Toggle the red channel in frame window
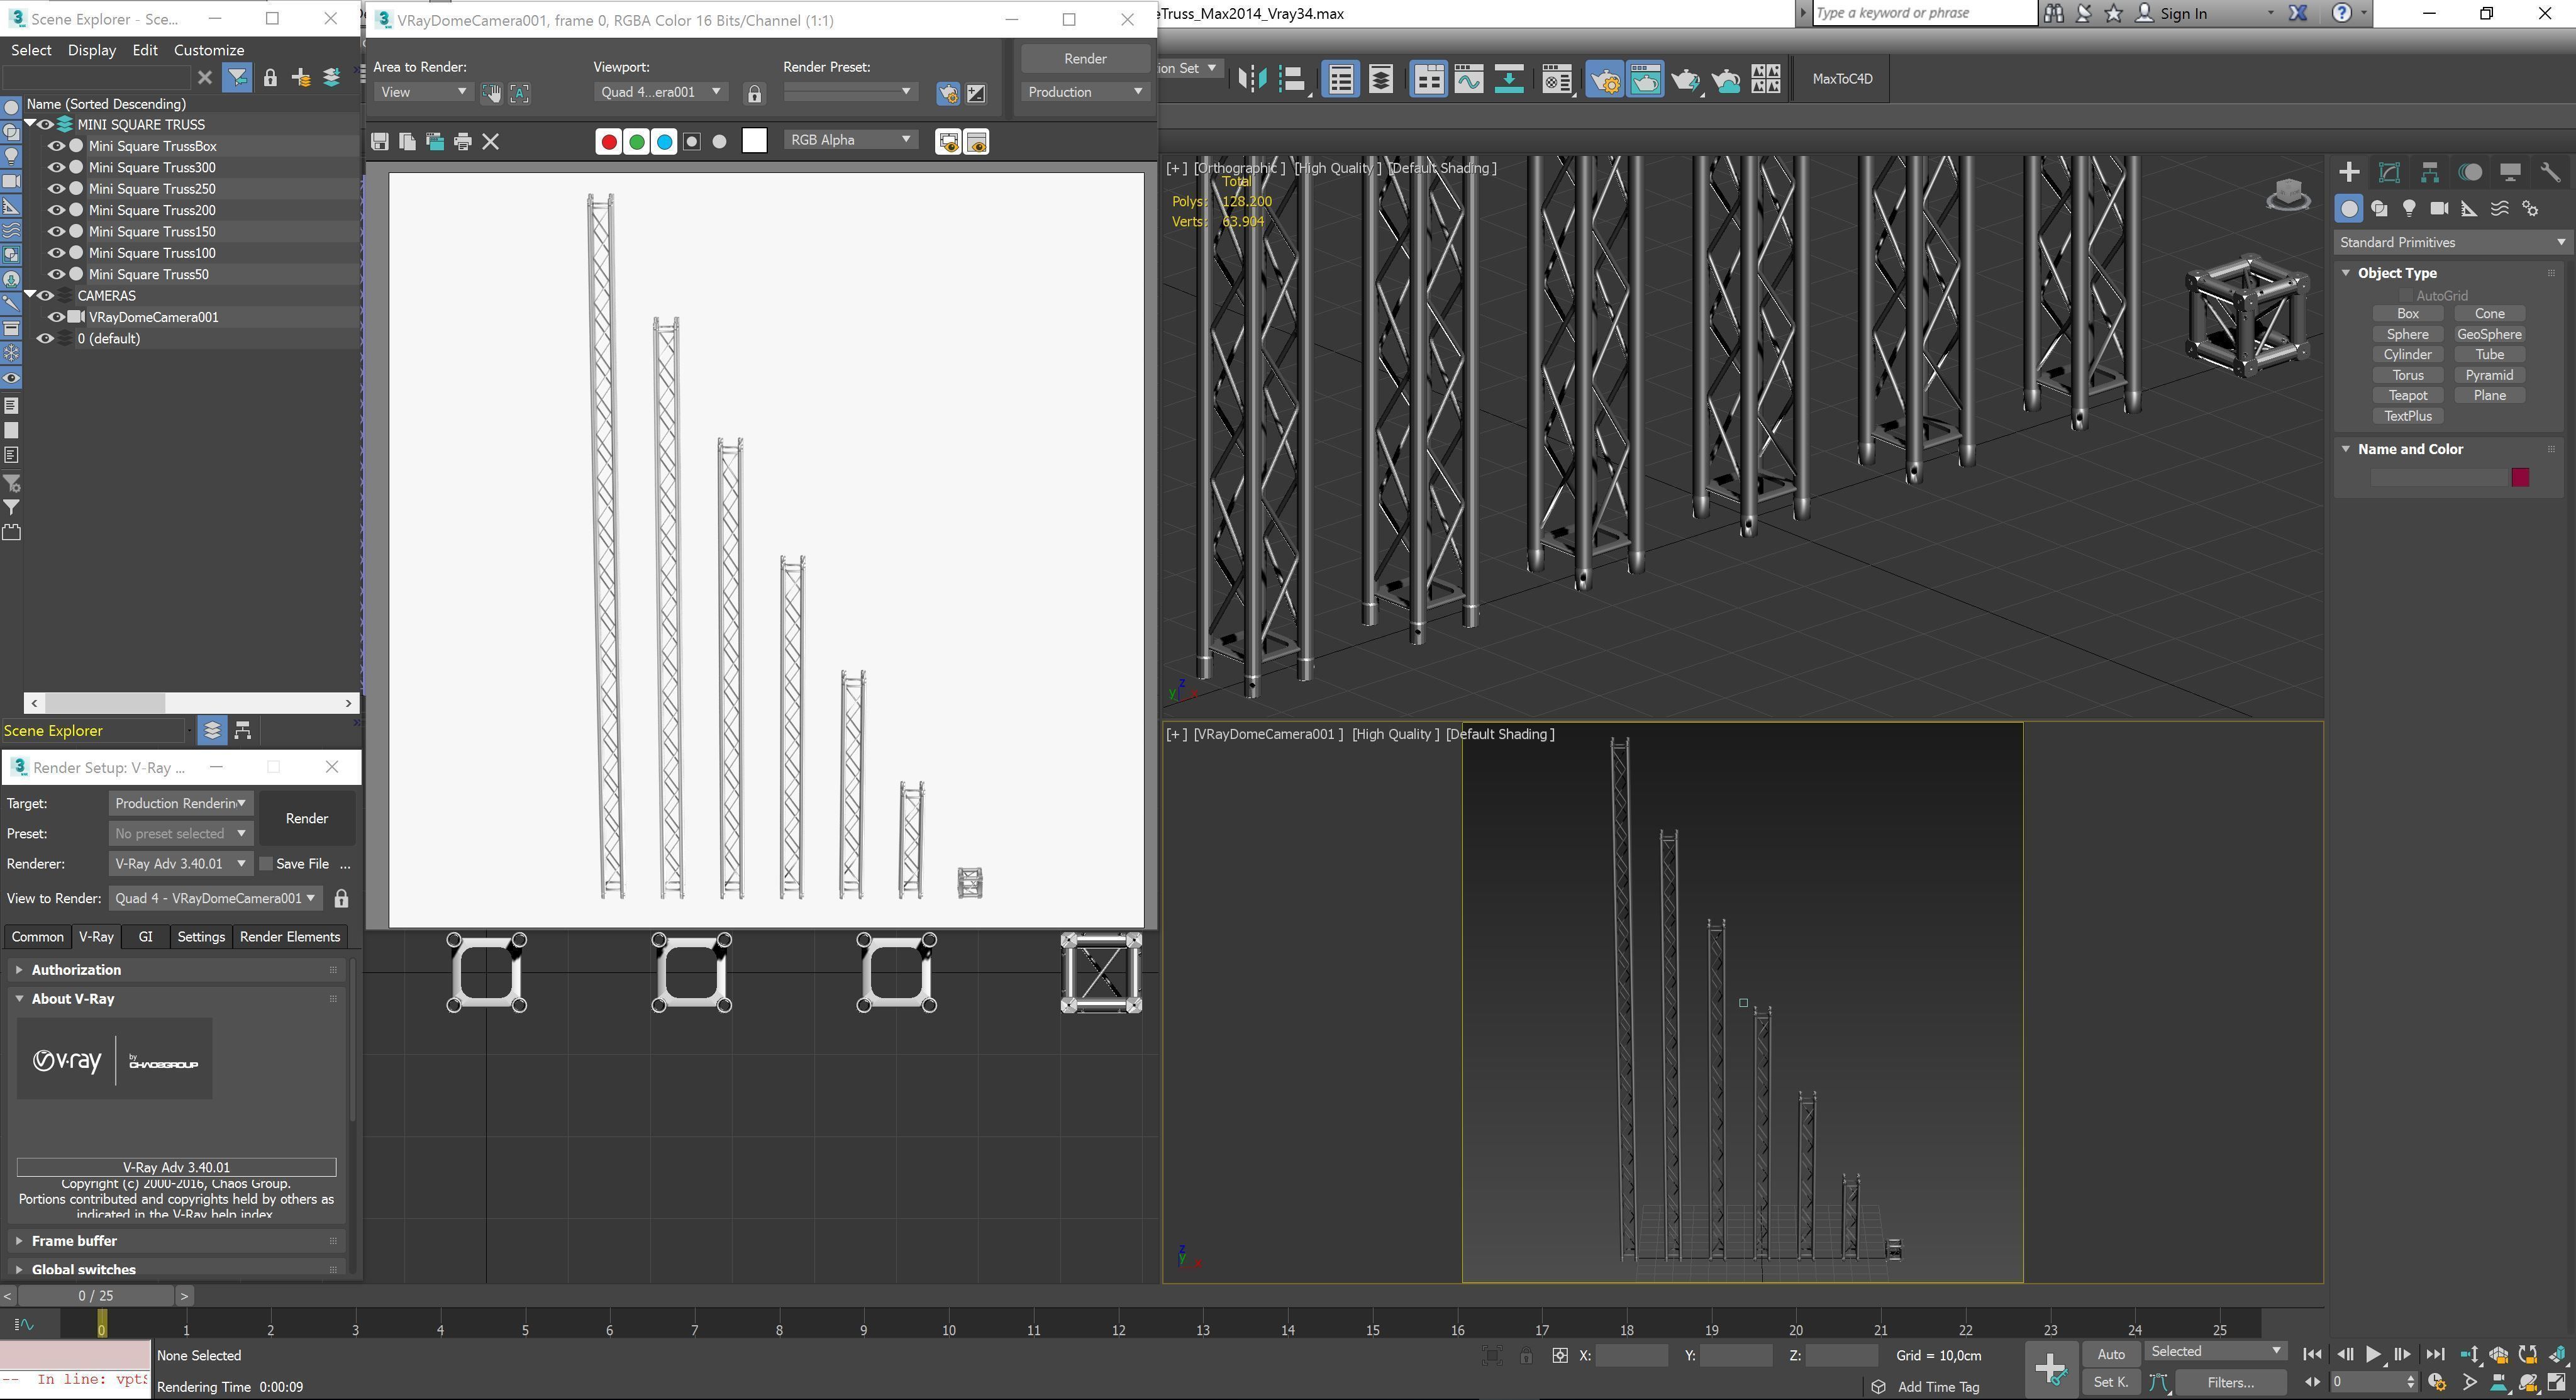This screenshot has width=2576, height=1400. 608,141
